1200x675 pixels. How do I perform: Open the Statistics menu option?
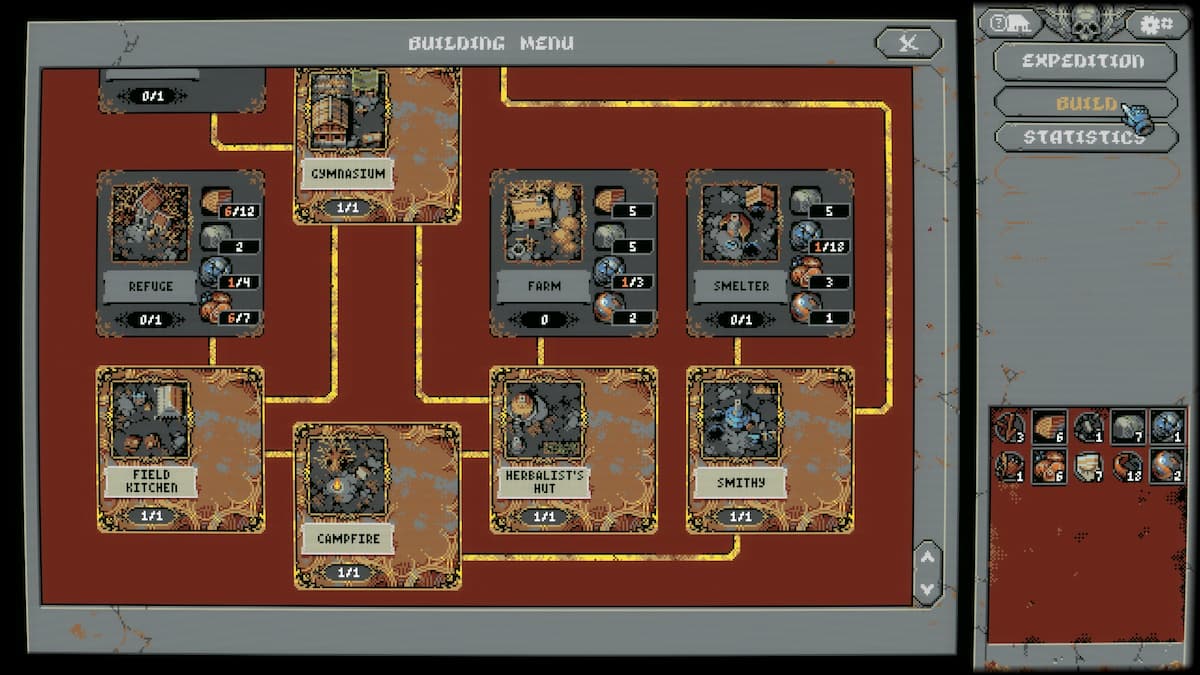coord(1083,137)
